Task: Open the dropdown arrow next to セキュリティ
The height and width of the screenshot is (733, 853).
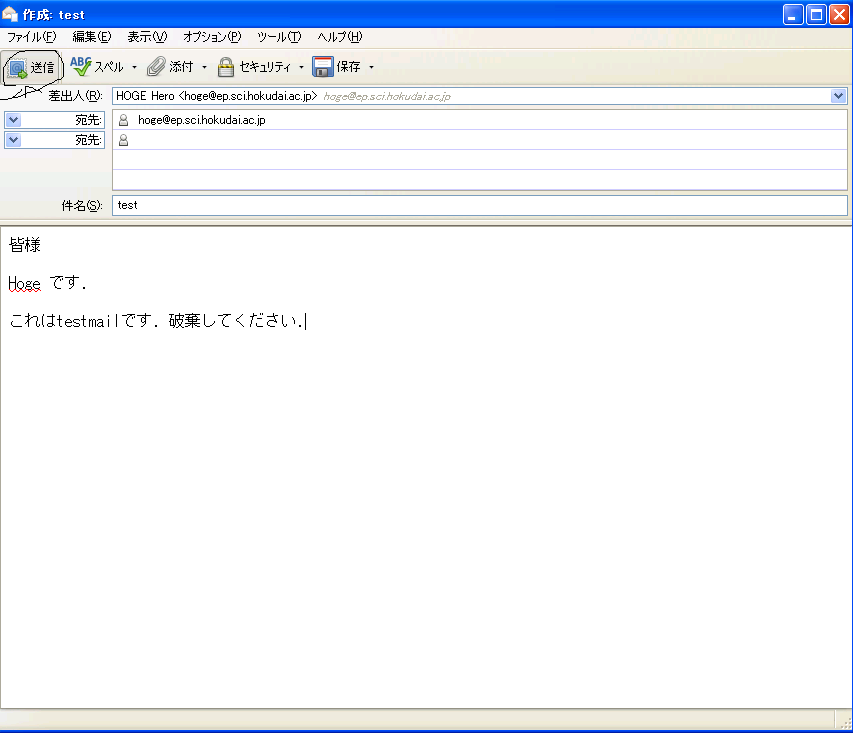Action: pos(302,68)
